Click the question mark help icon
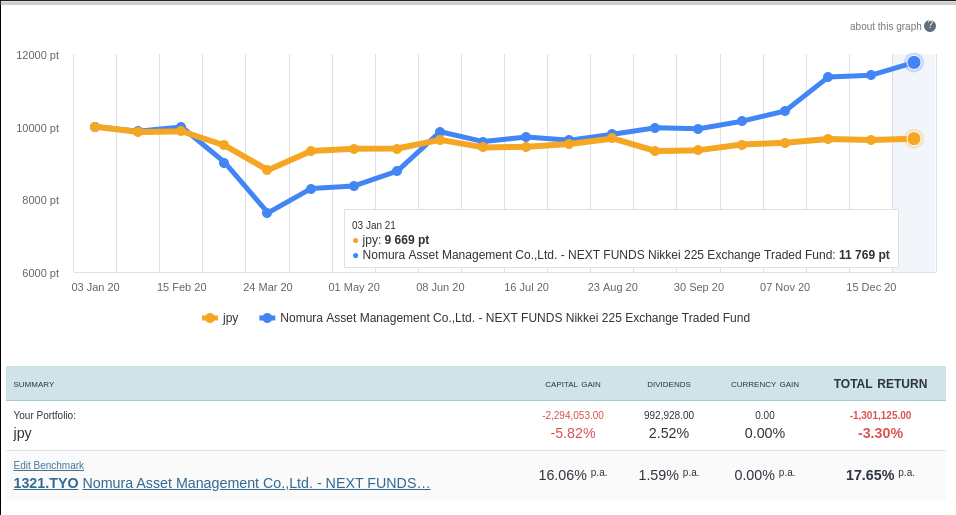The image size is (956, 515). [930, 26]
